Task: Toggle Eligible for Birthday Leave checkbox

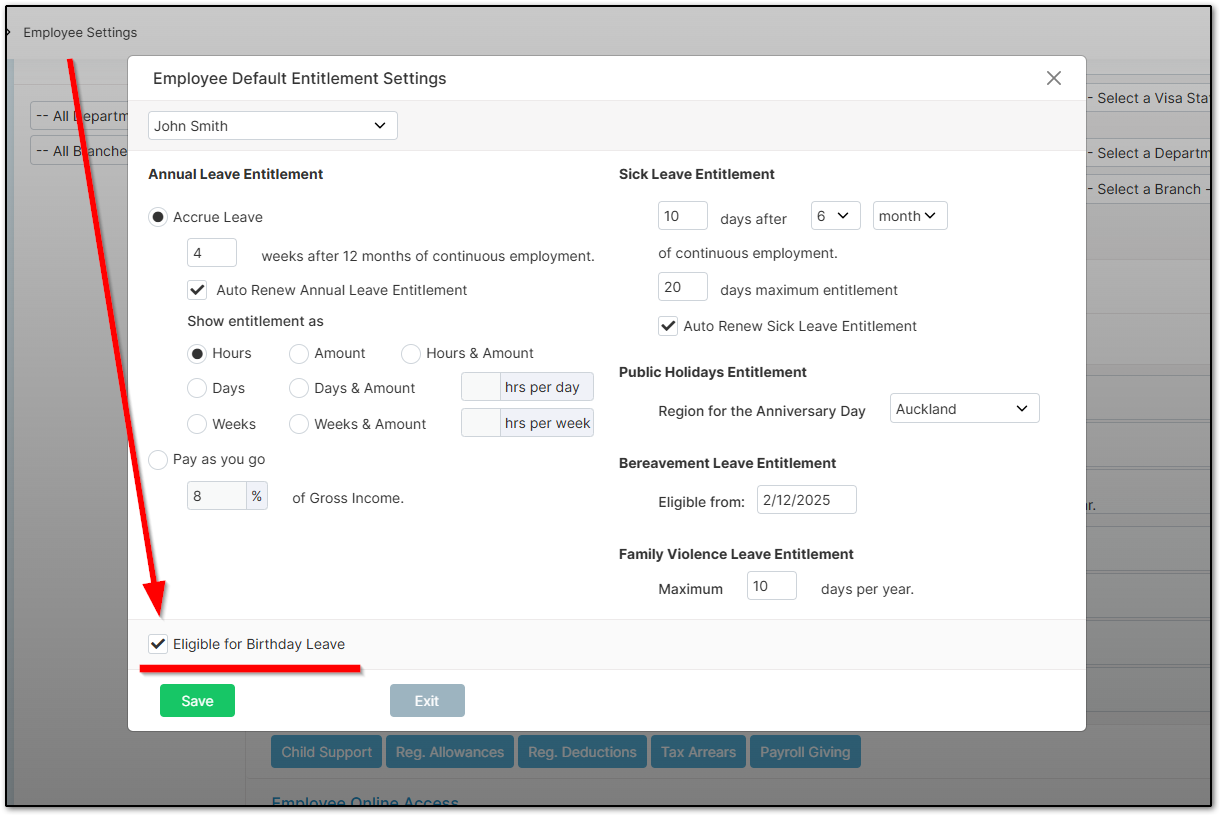Action: pyautogui.click(x=158, y=644)
